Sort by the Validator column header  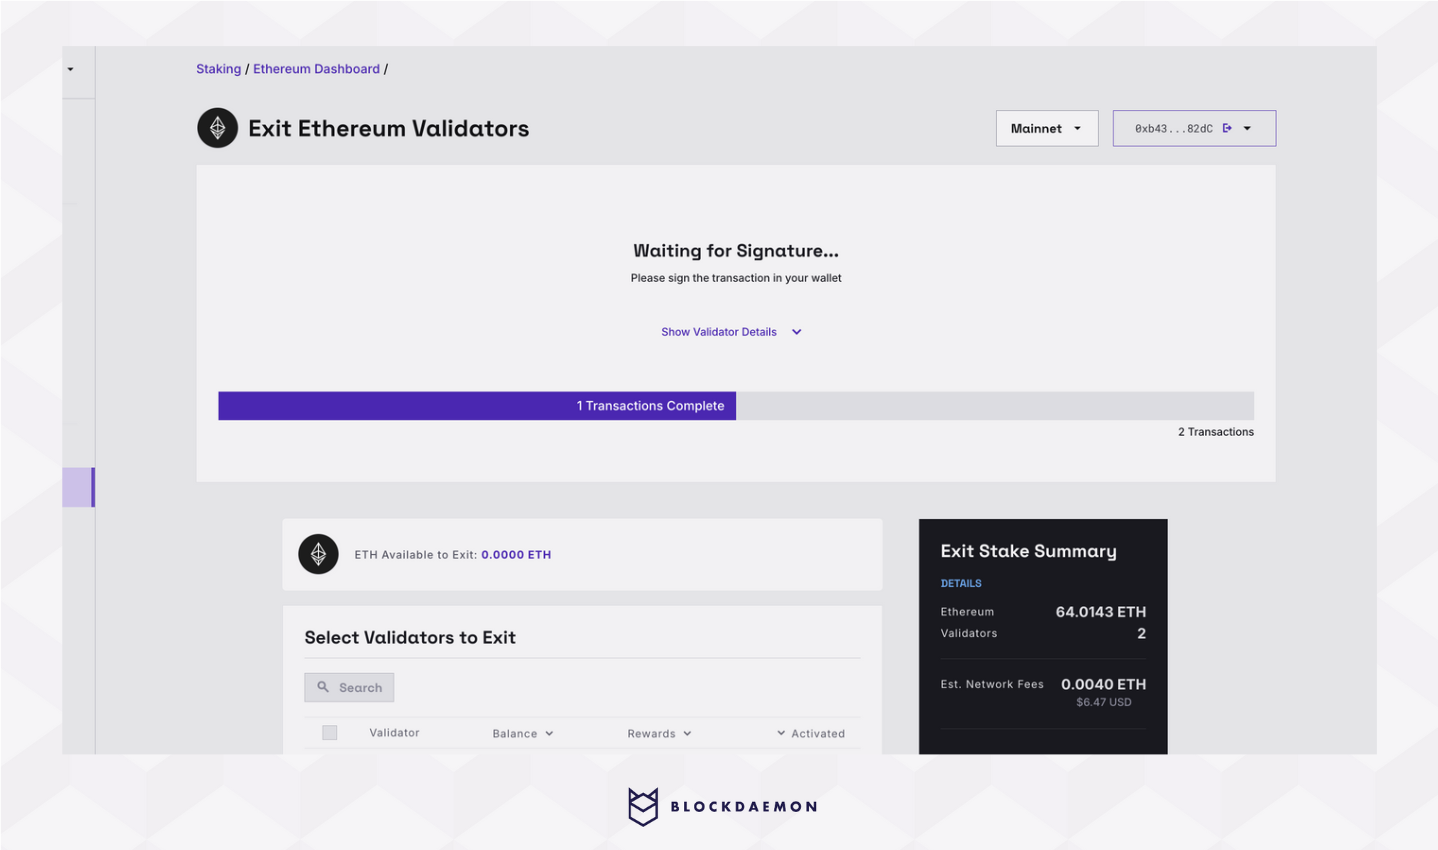[x=394, y=733]
